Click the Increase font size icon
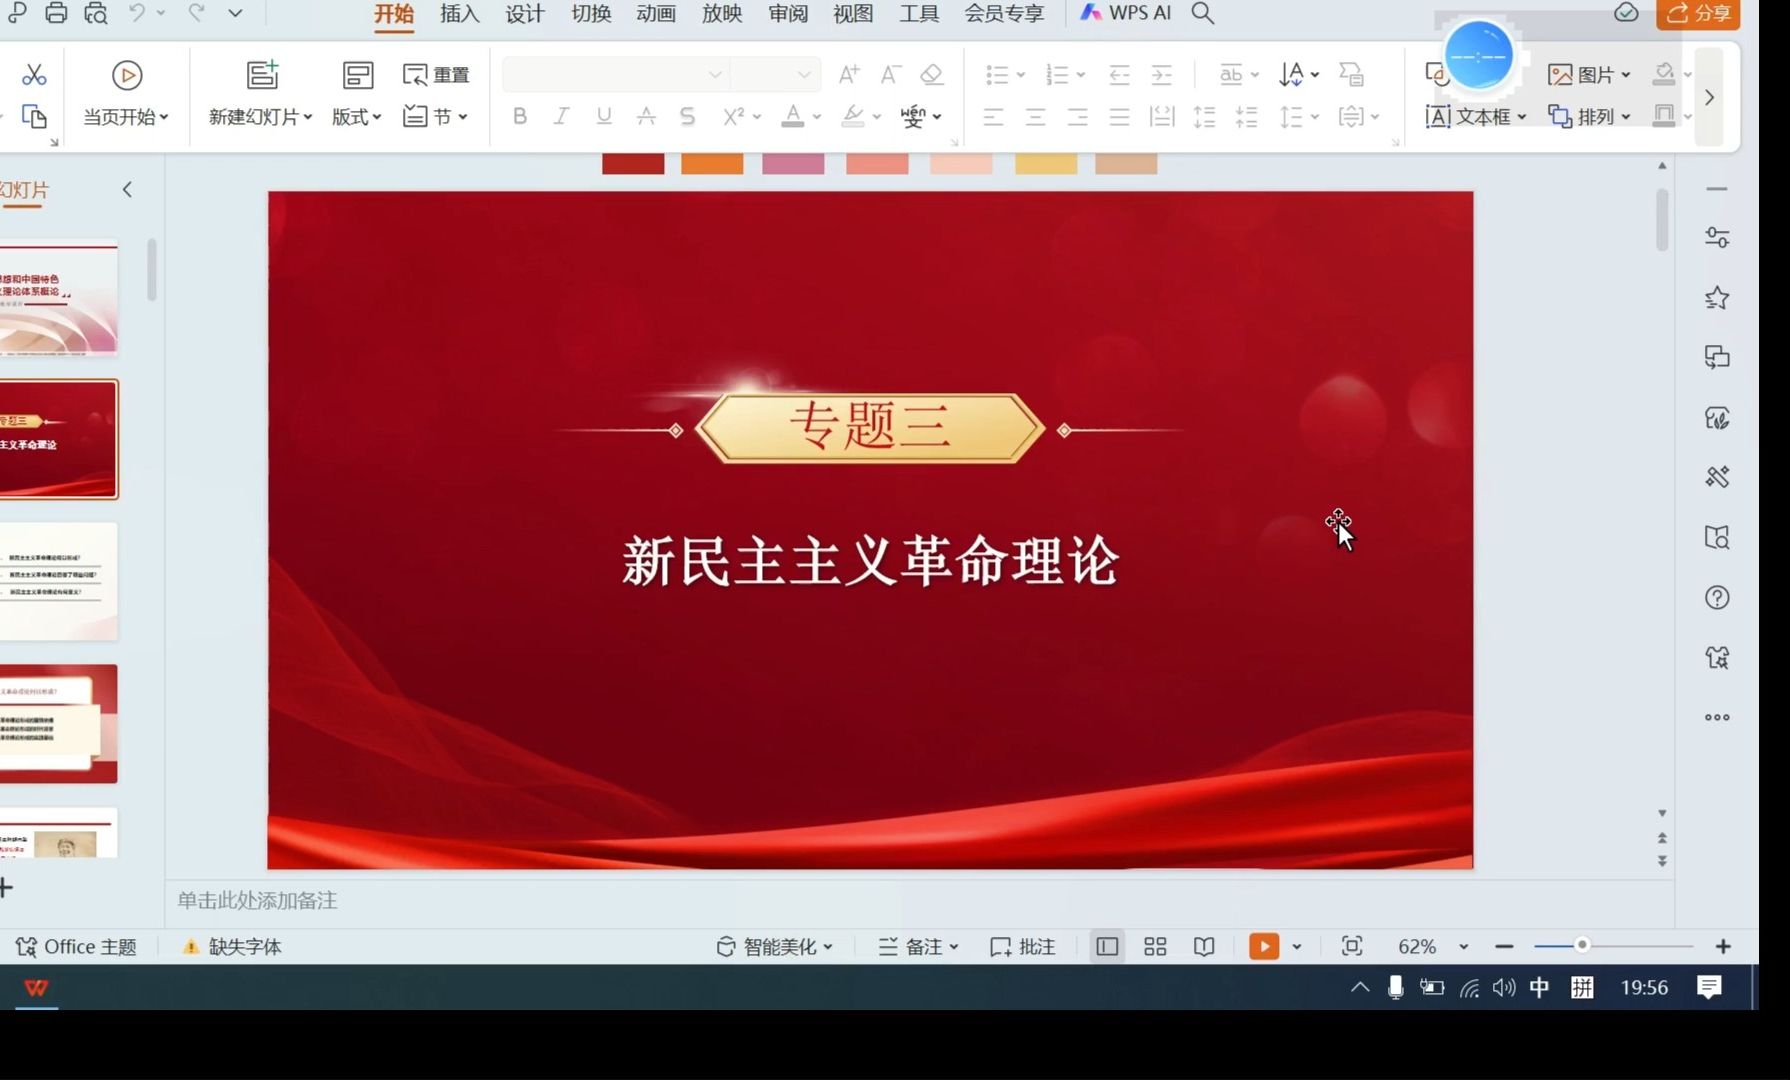This screenshot has height=1080, width=1790. (849, 74)
